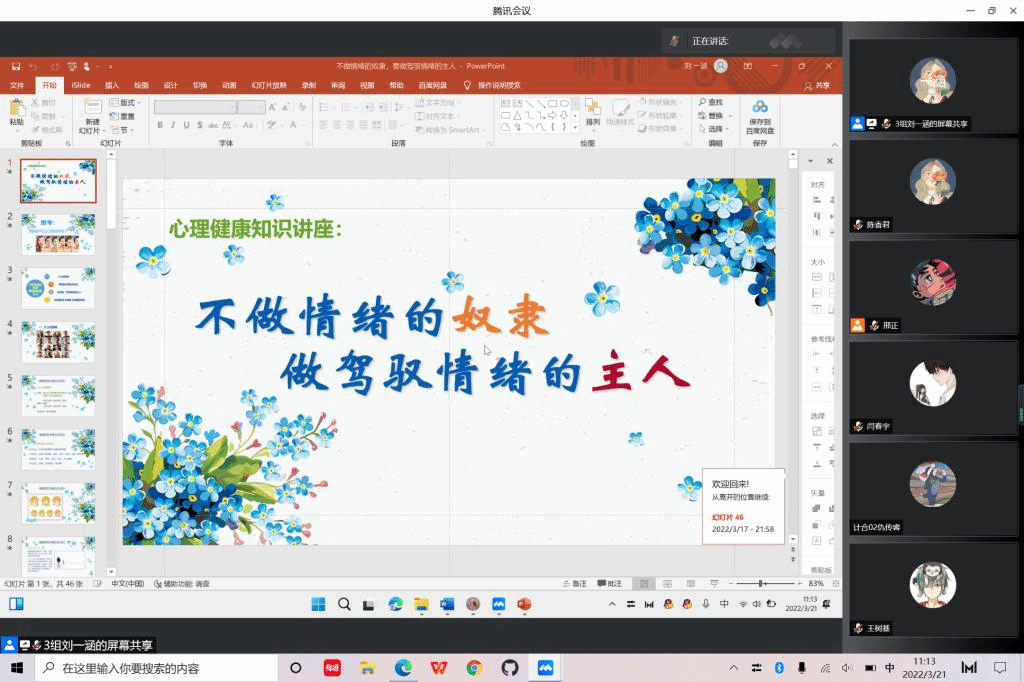Image resolution: width=1024 pixels, height=682 pixels.
Task: Switch to the iSlide tab
Action: click(x=80, y=86)
